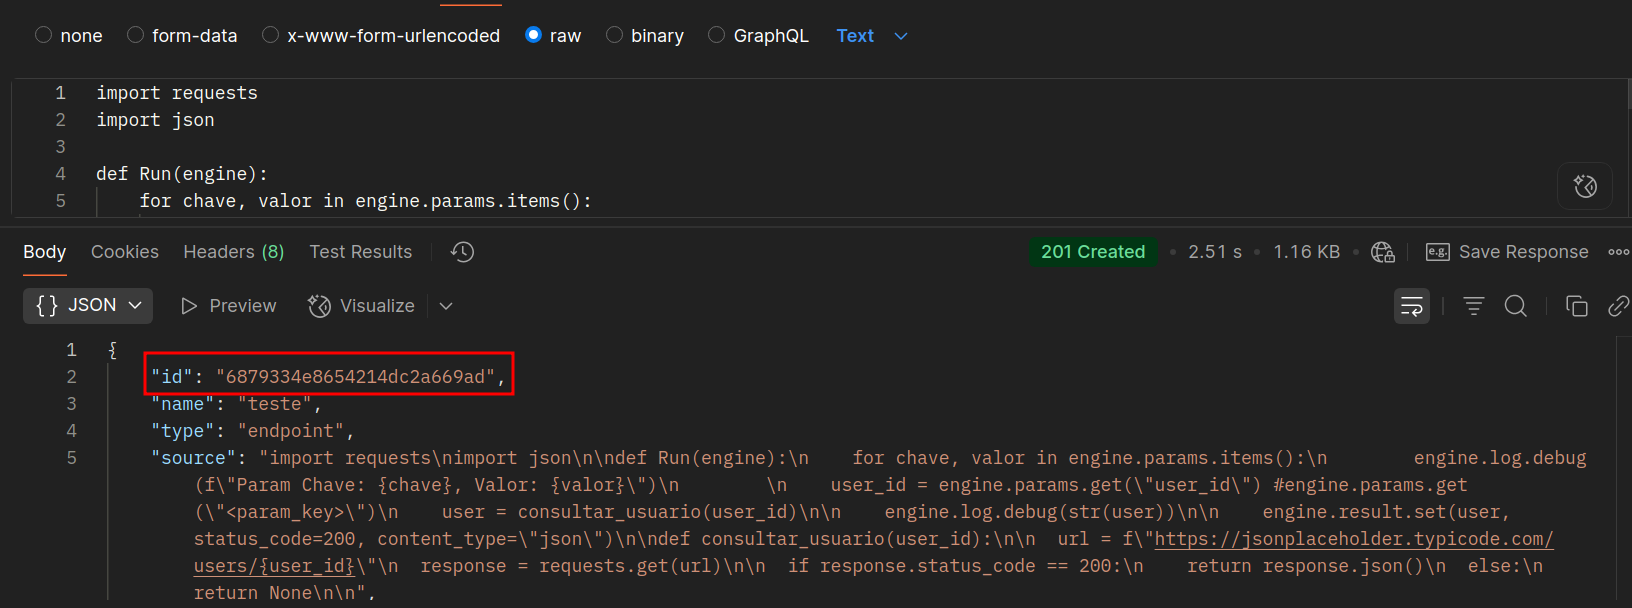Open the response history clock icon
This screenshot has height=608, width=1632.
pos(462,252)
